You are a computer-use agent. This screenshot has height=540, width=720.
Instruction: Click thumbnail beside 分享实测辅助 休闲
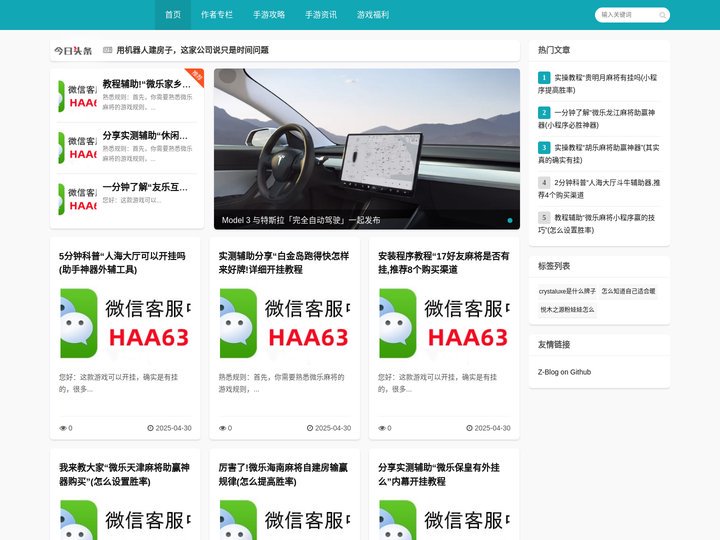click(77, 148)
